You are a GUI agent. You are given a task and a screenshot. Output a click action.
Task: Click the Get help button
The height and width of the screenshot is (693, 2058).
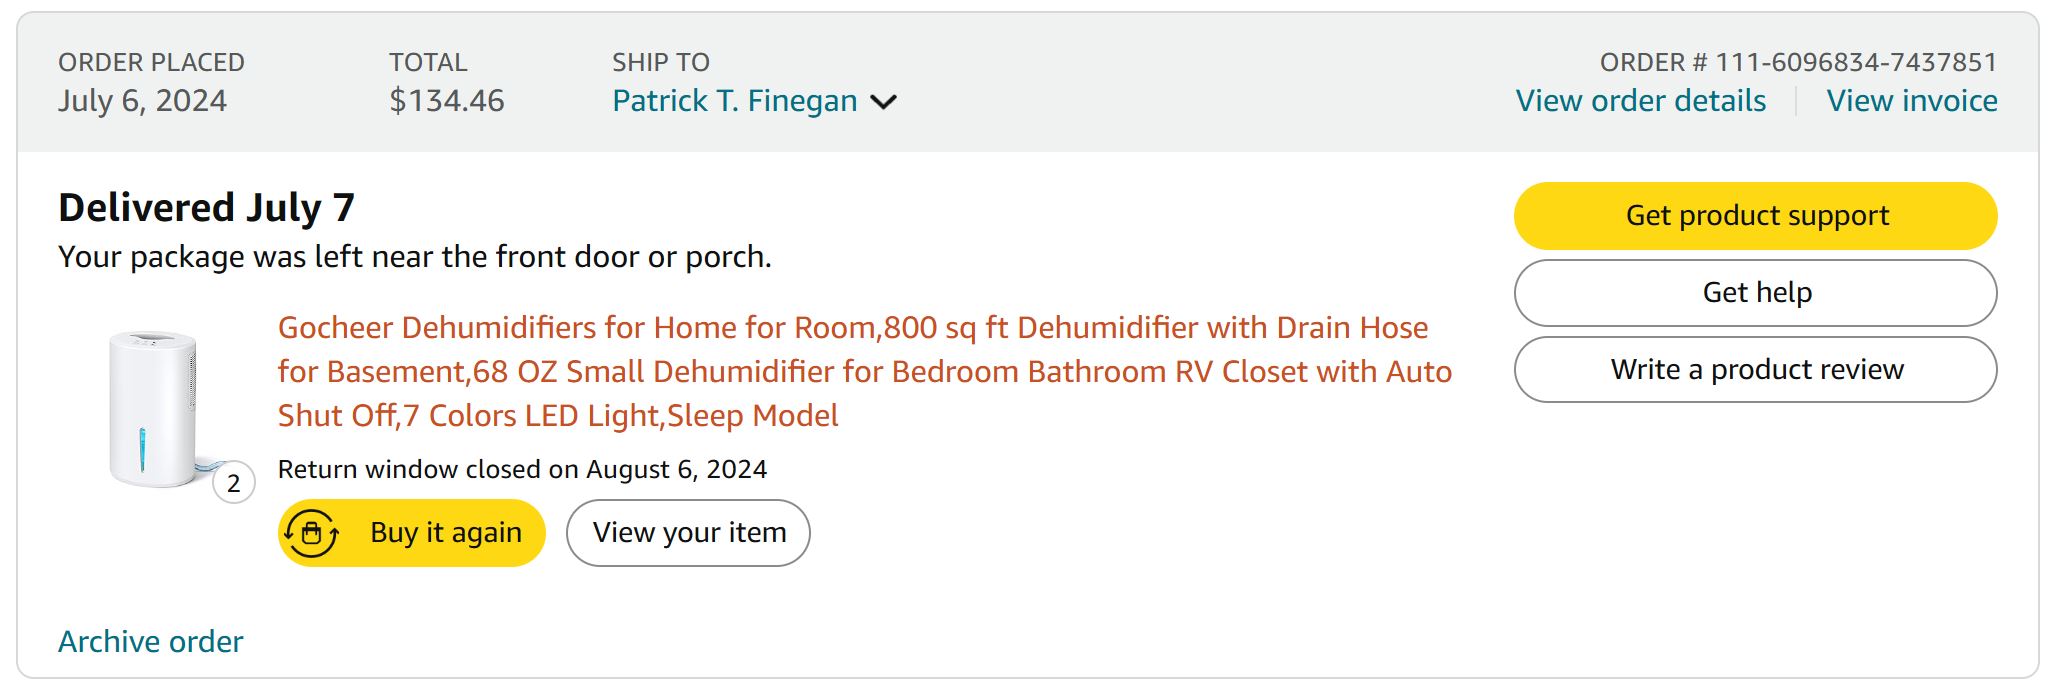coord(1755,293)
